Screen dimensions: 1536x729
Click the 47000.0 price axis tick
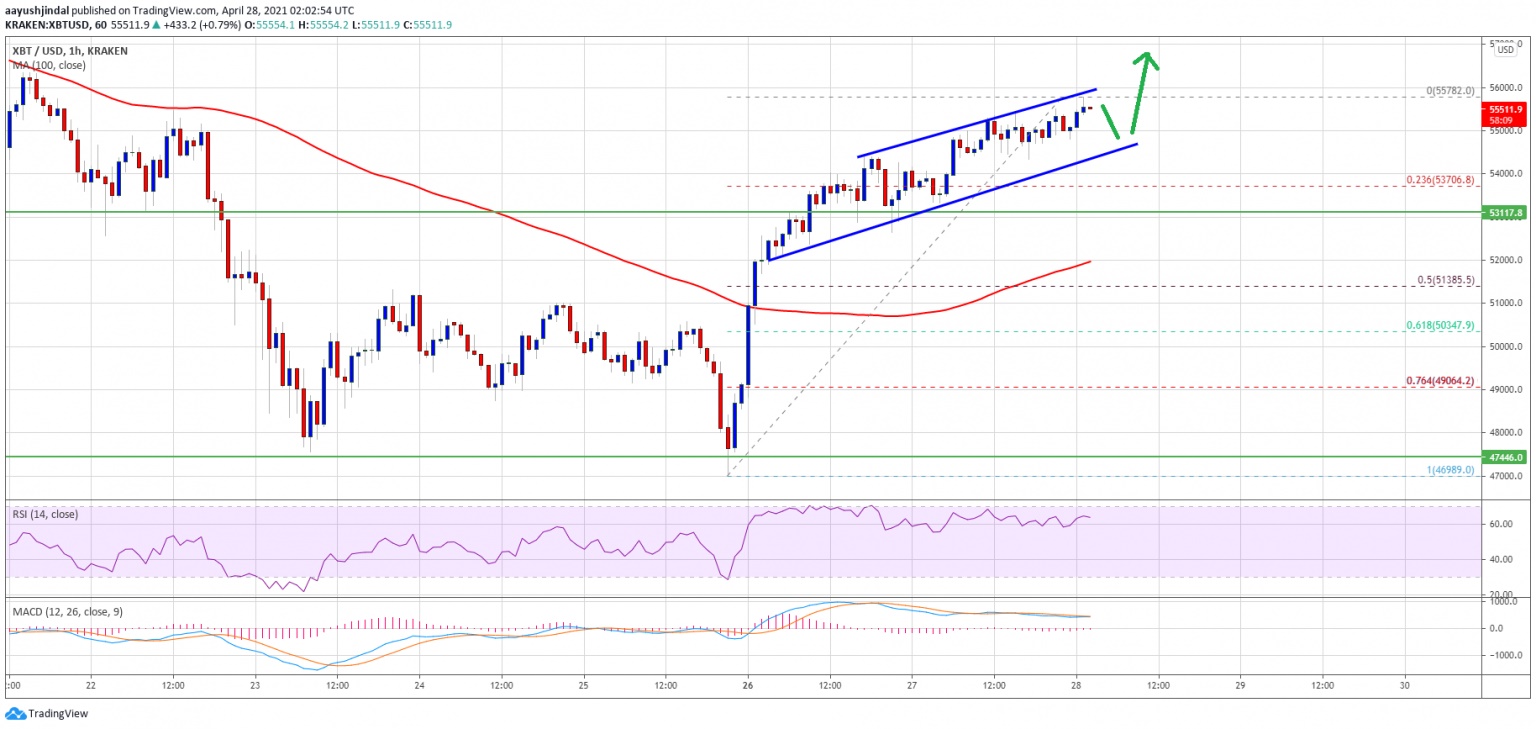click(1504, 477)
